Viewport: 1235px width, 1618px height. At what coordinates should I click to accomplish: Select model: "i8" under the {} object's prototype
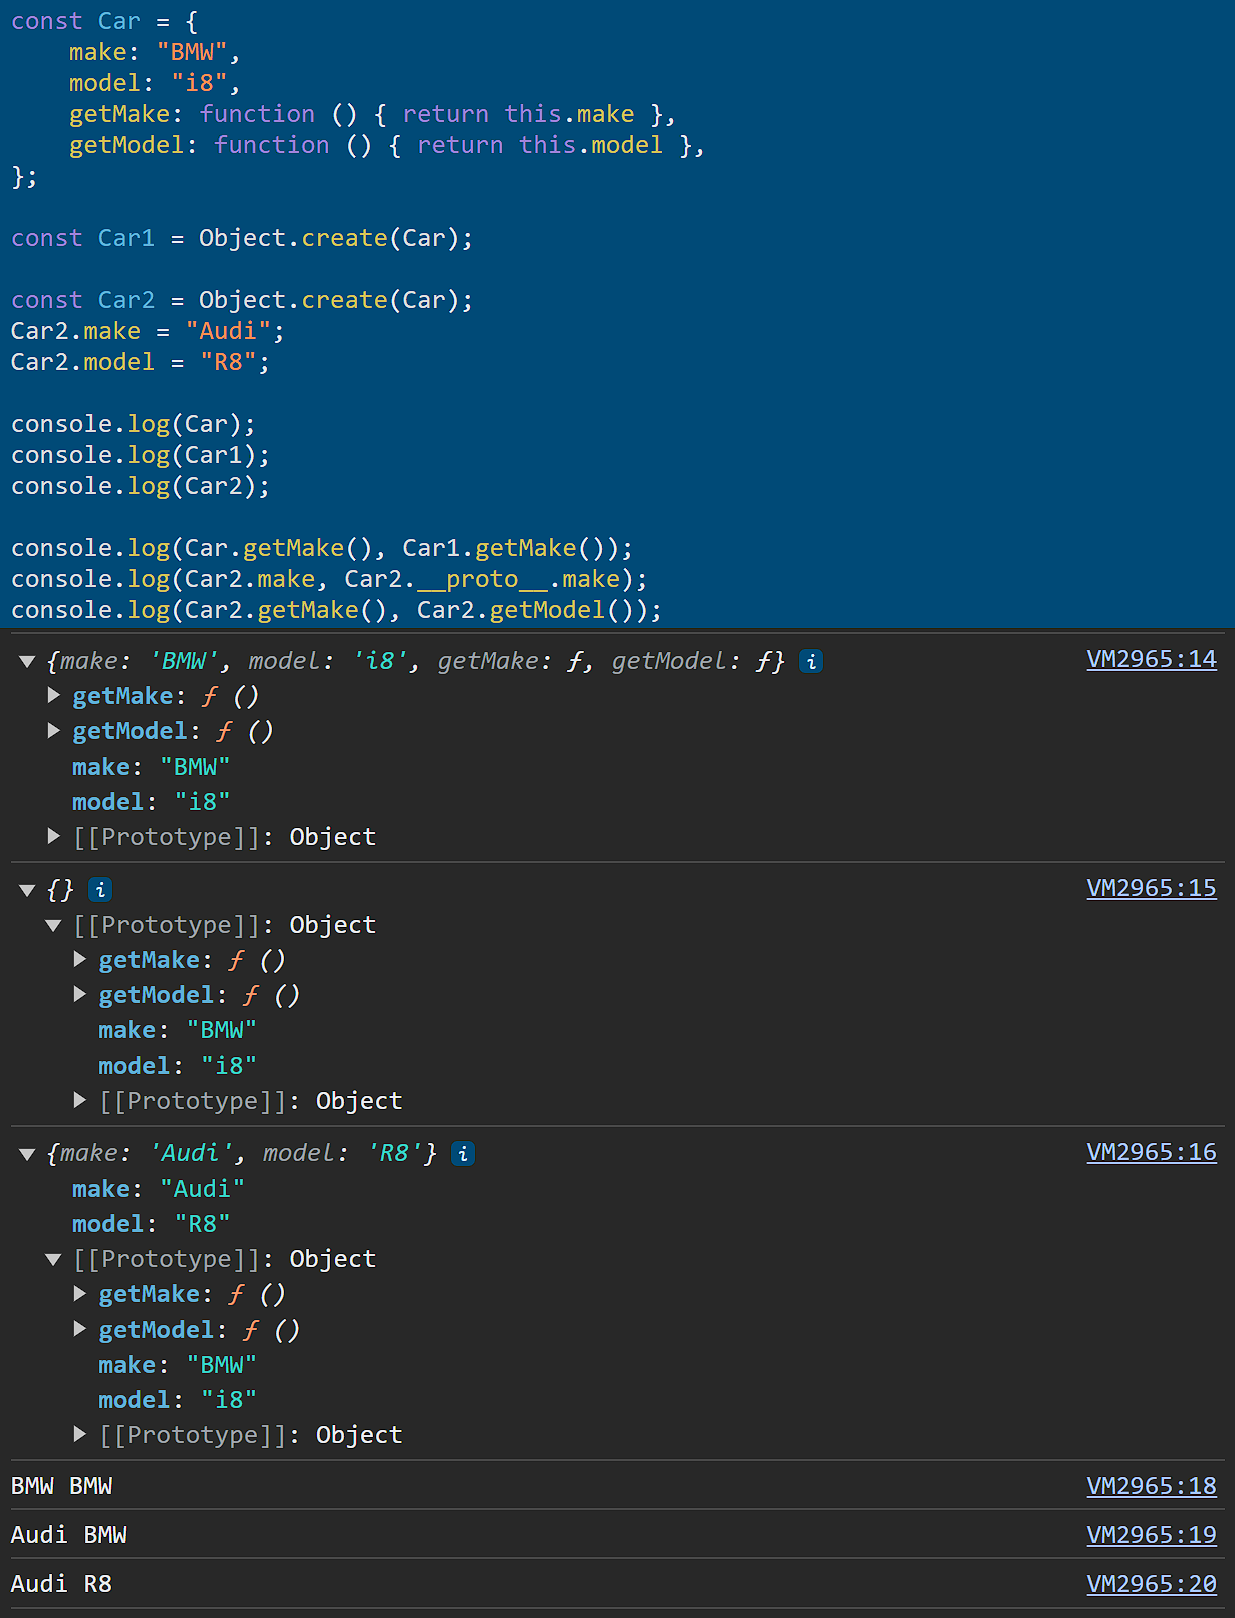coord(177,1066)
